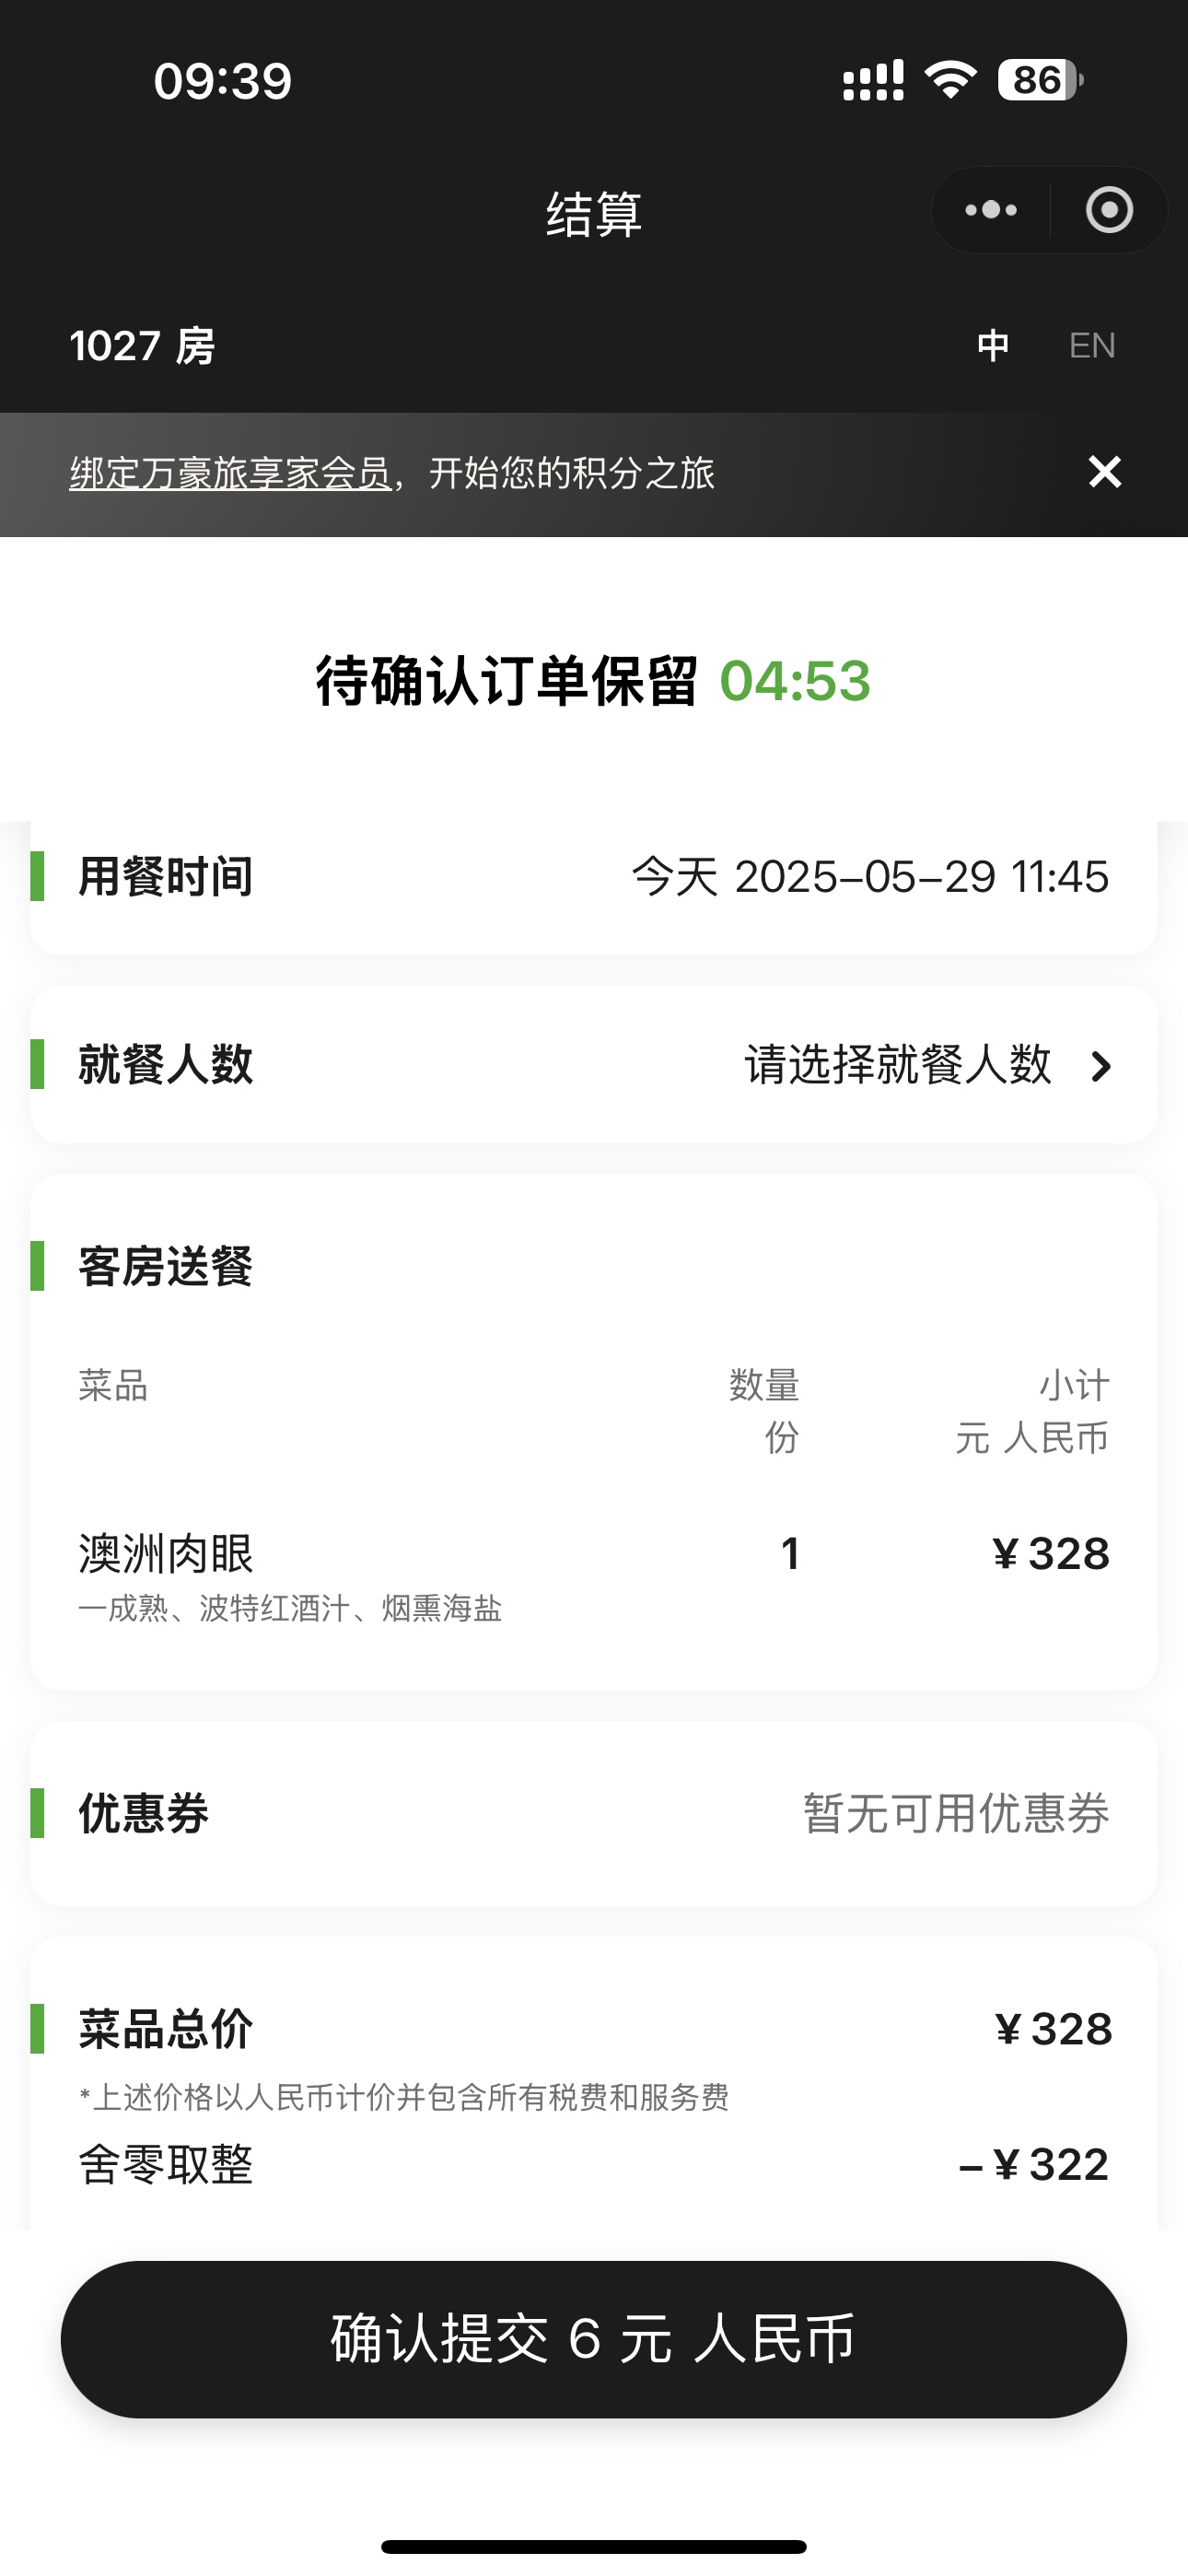The width and height of the screenshot is (1188, 2576).
Task: Tap the mini program circular close icon
Action: pos(1109,210)
